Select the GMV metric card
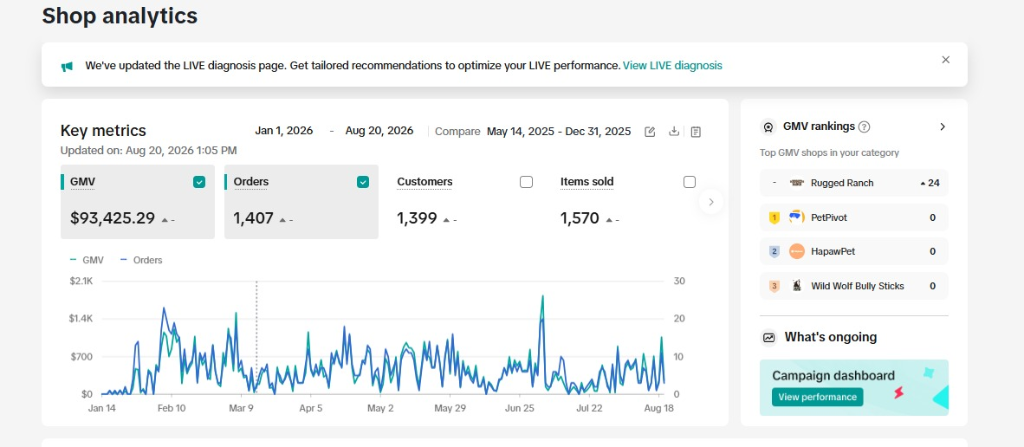The image size is (1024, 447). pos(138,202)
